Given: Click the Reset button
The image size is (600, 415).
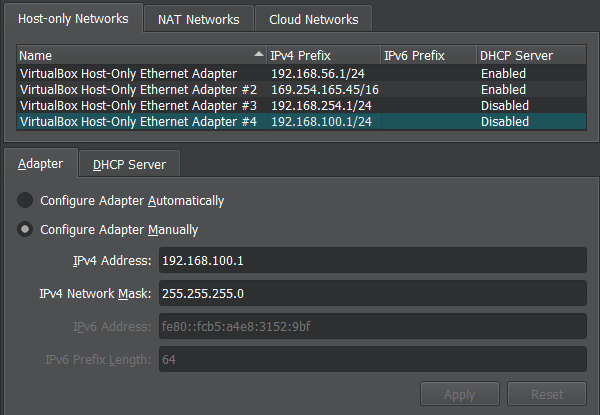Looking at the screenshot, I should [546, 395].
